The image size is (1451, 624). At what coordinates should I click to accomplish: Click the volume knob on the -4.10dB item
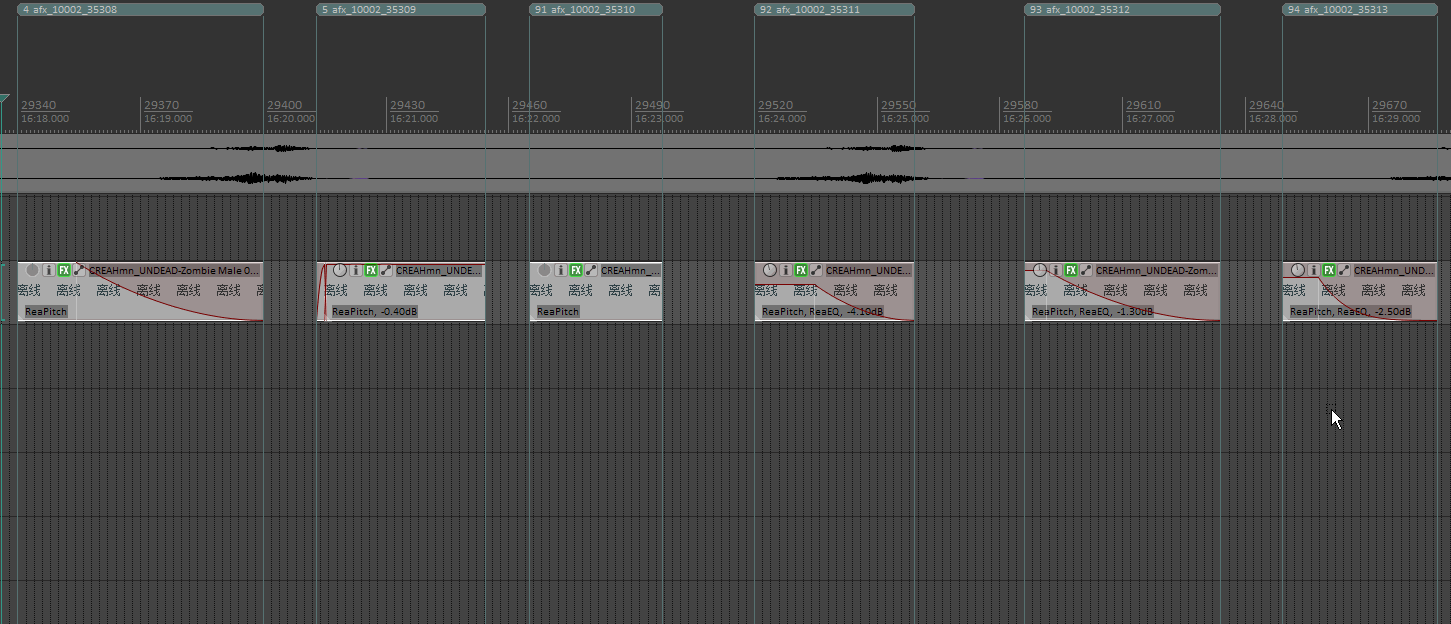[x=770, y=270]
